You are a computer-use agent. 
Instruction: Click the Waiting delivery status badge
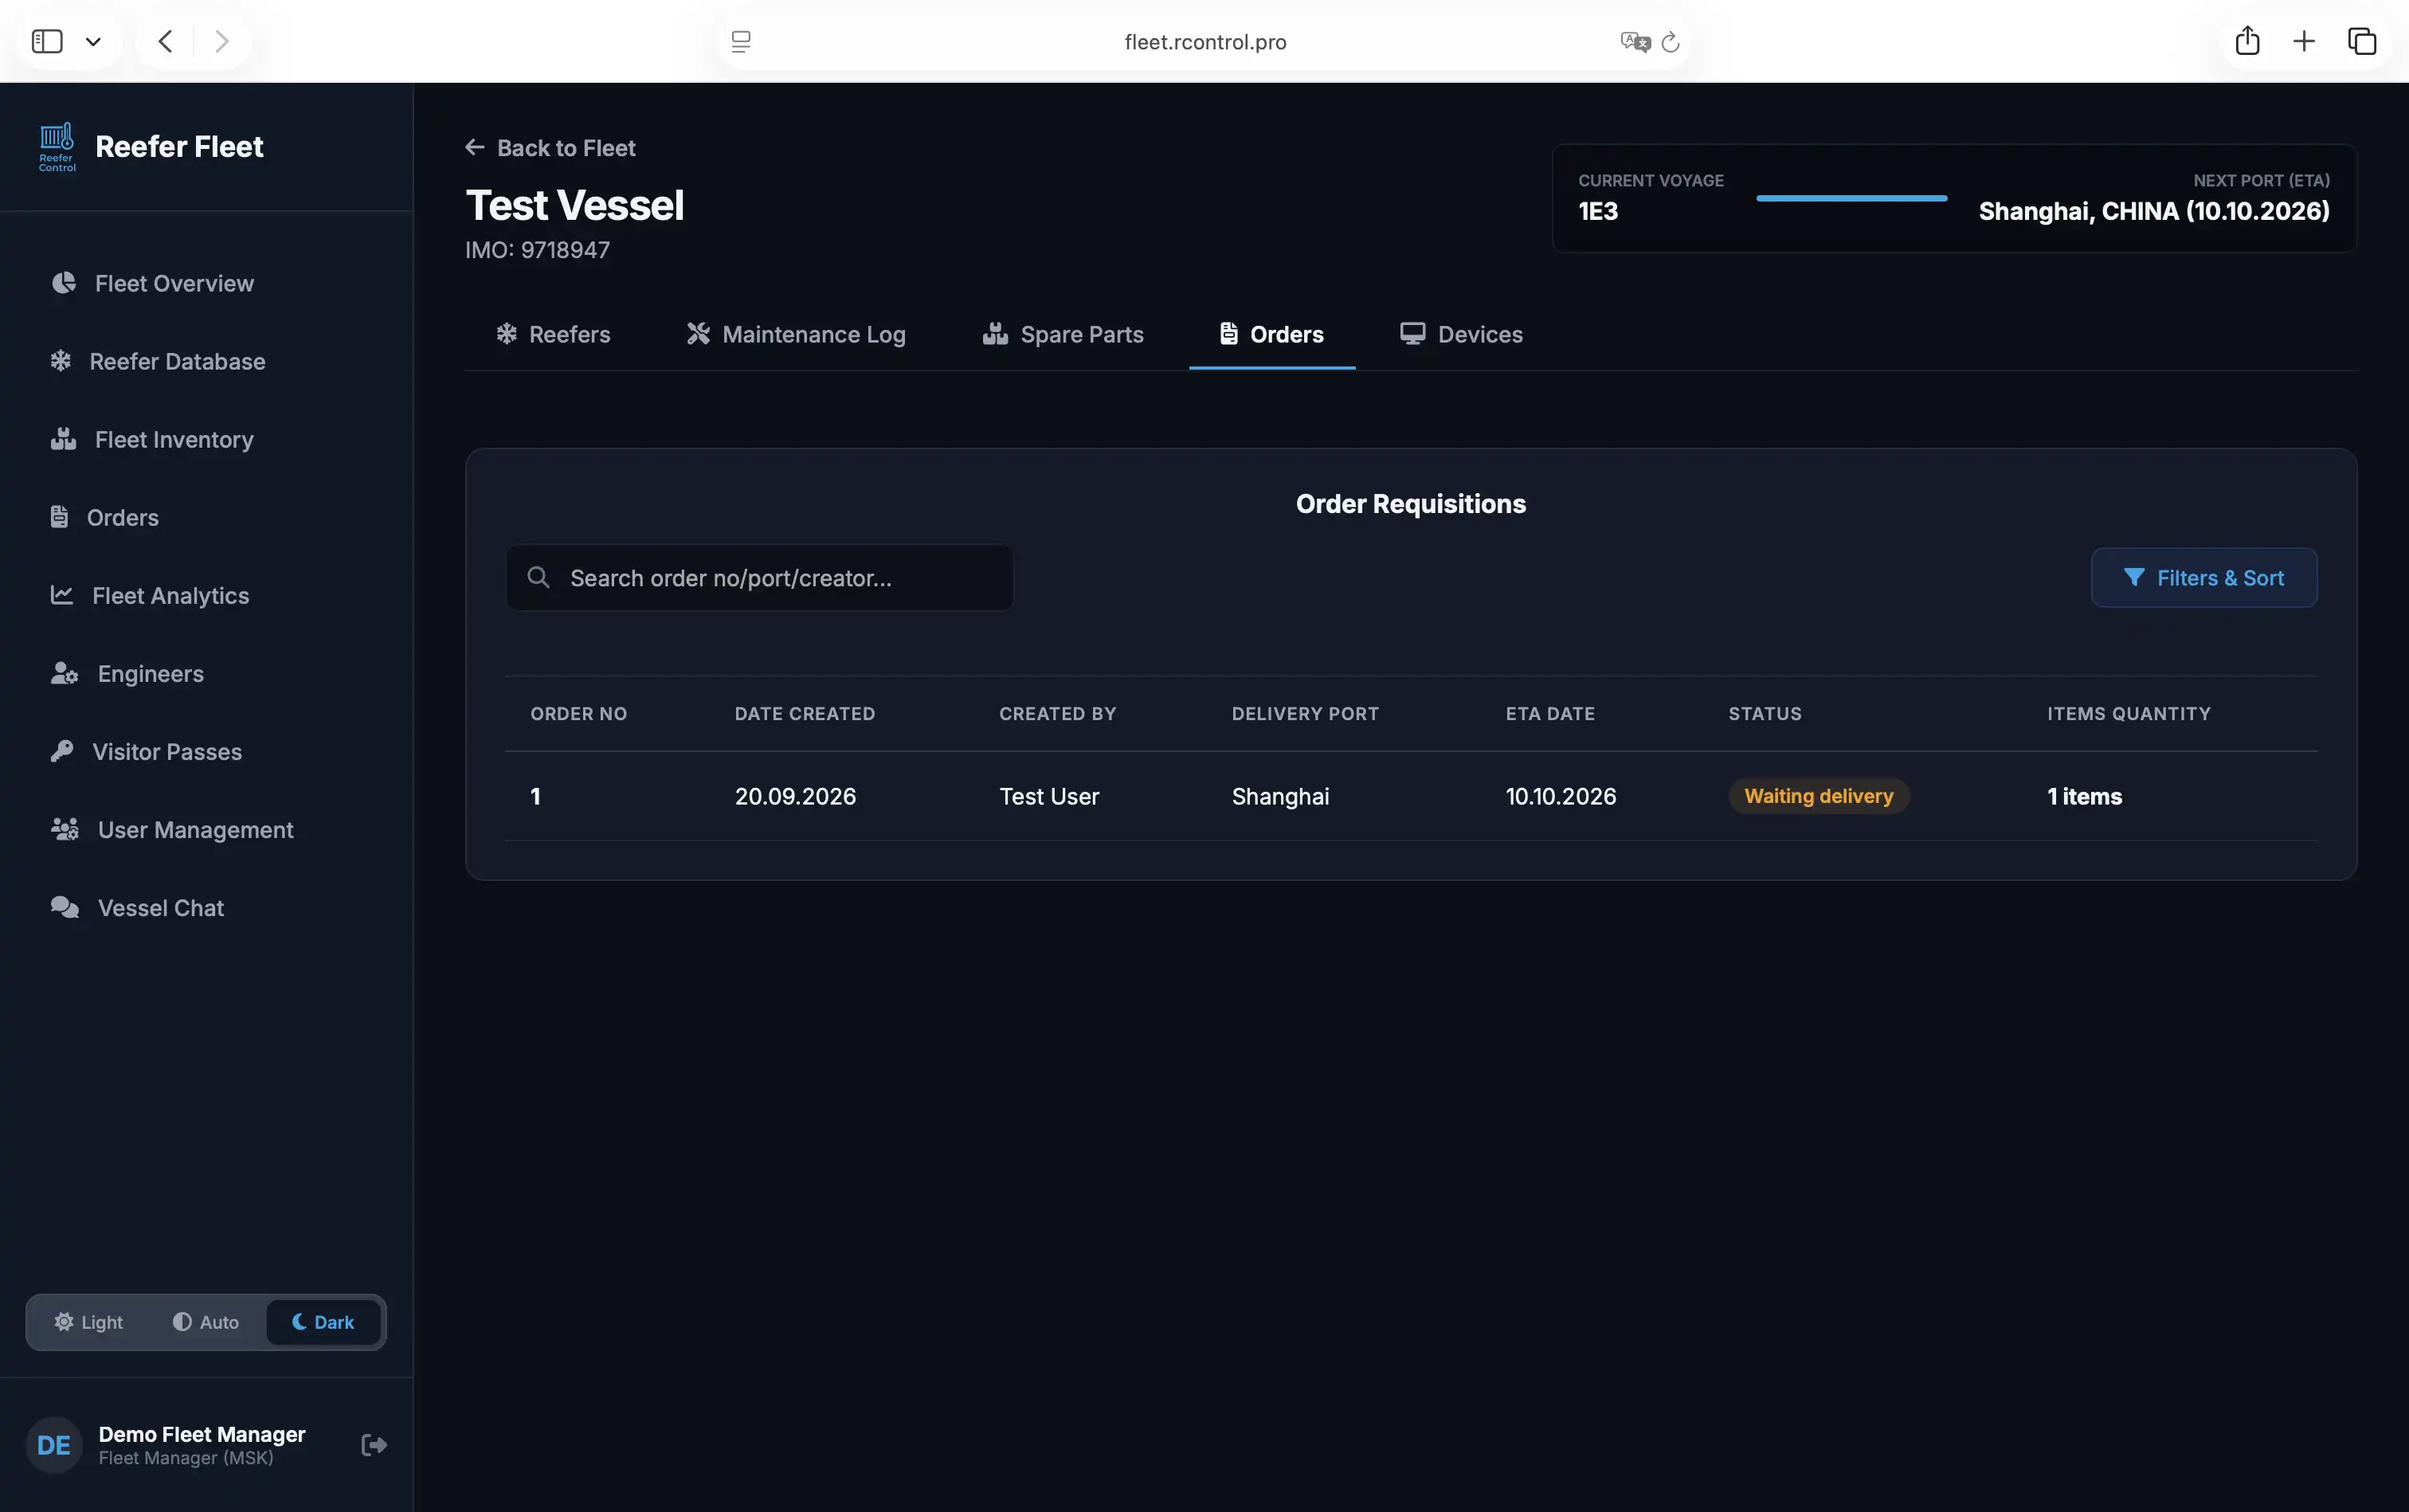click(x=1819, y=796)
